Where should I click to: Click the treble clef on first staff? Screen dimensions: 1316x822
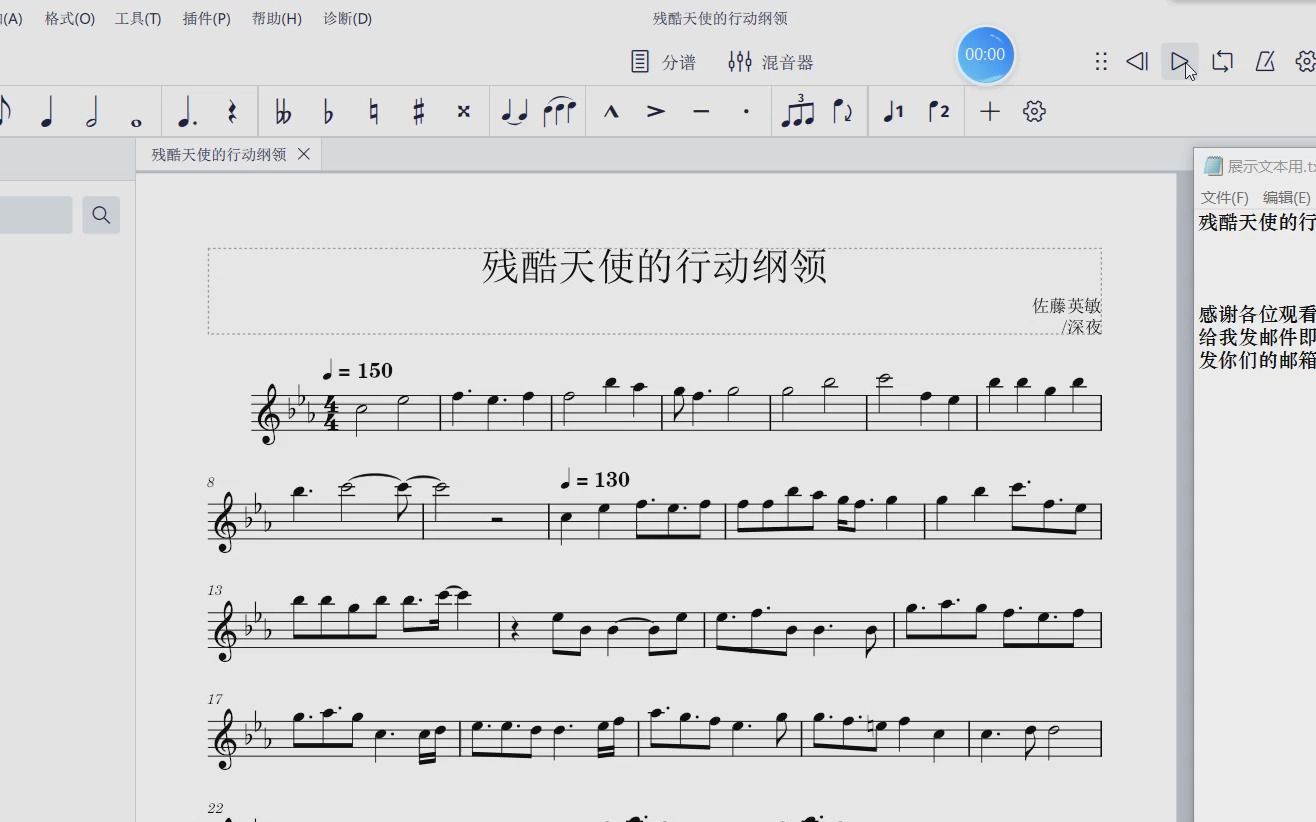268,415
